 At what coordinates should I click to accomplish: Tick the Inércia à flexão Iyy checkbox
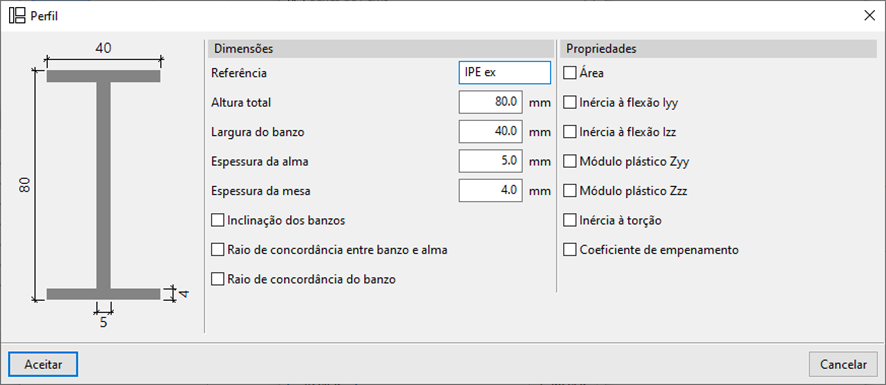click(570, 102)
